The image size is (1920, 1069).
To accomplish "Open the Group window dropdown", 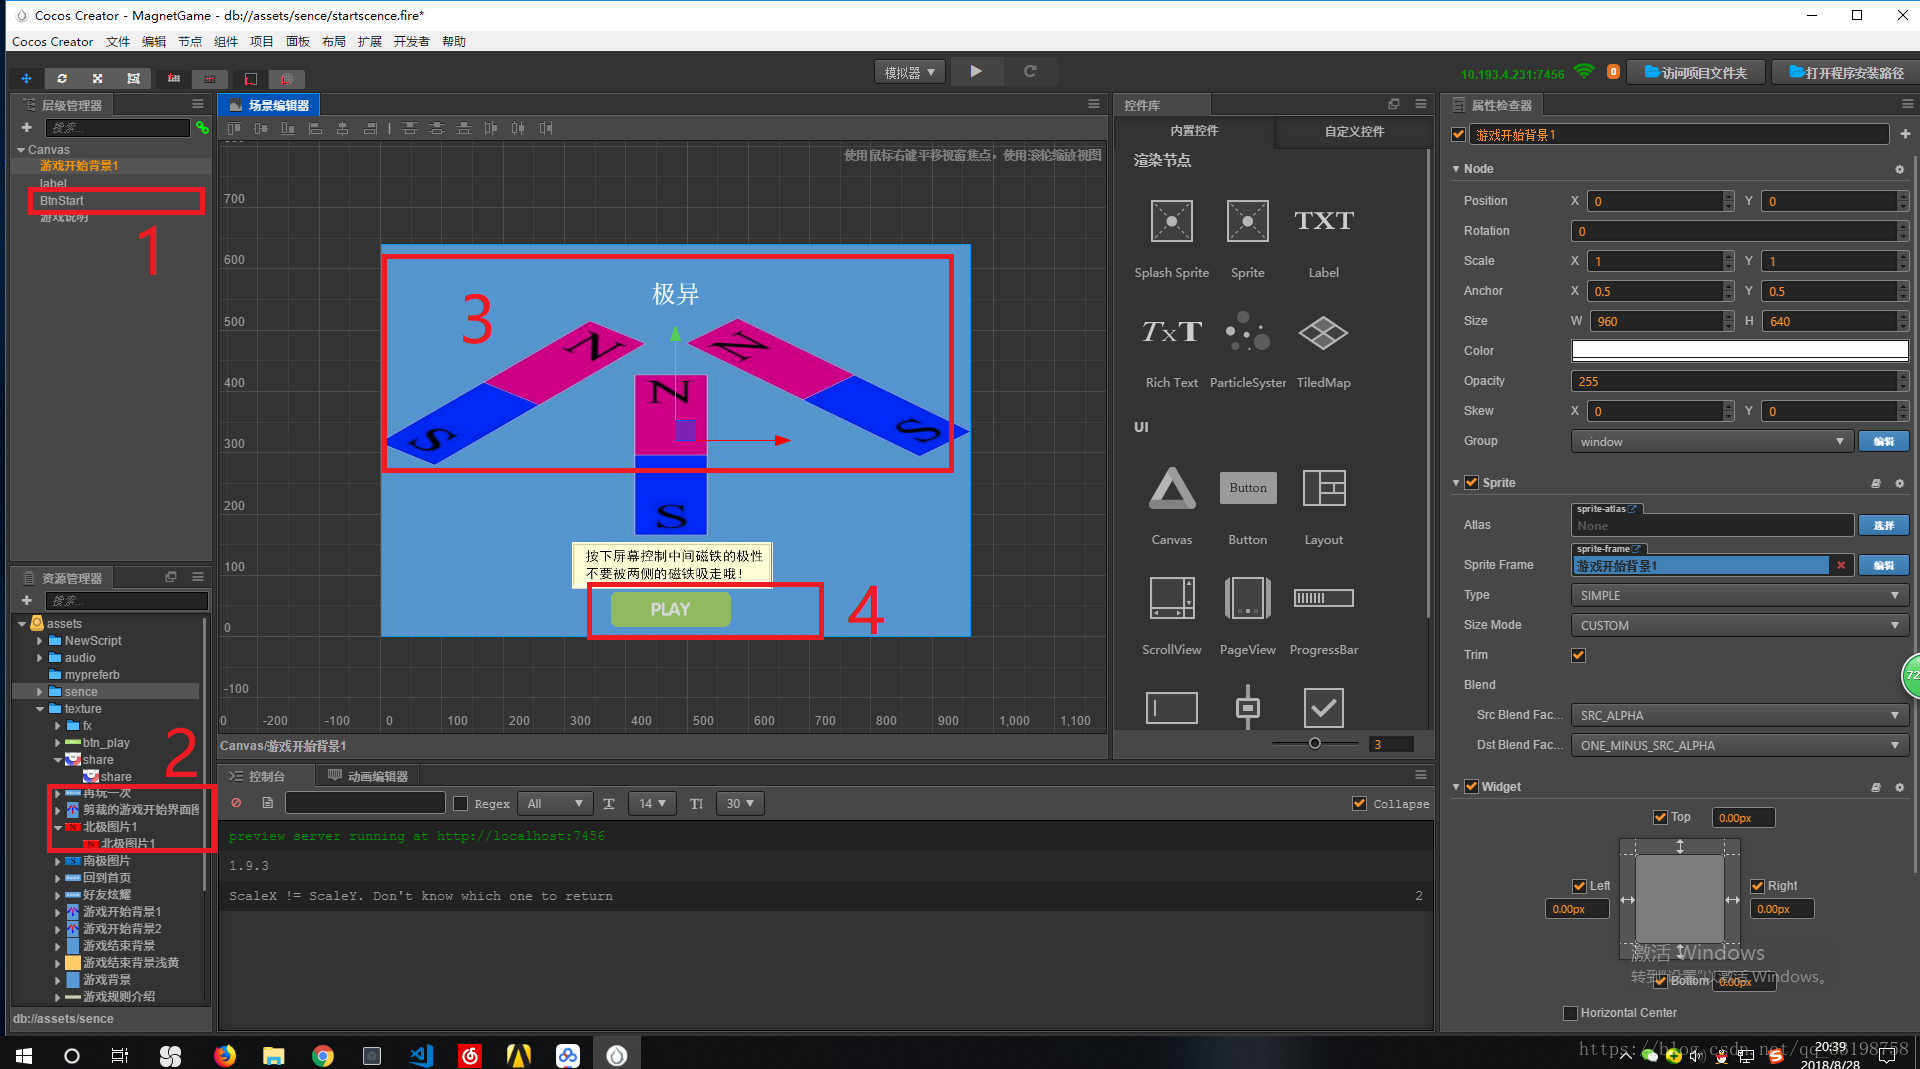I will pos(1712,442).
